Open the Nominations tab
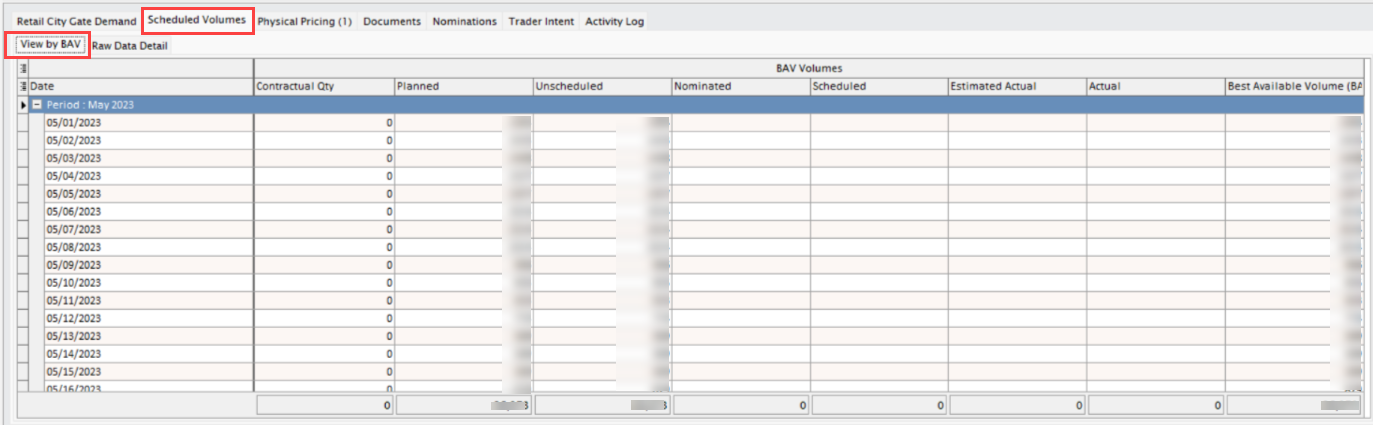This screenshot has height=425, width=1373. (x=464, y=21)
